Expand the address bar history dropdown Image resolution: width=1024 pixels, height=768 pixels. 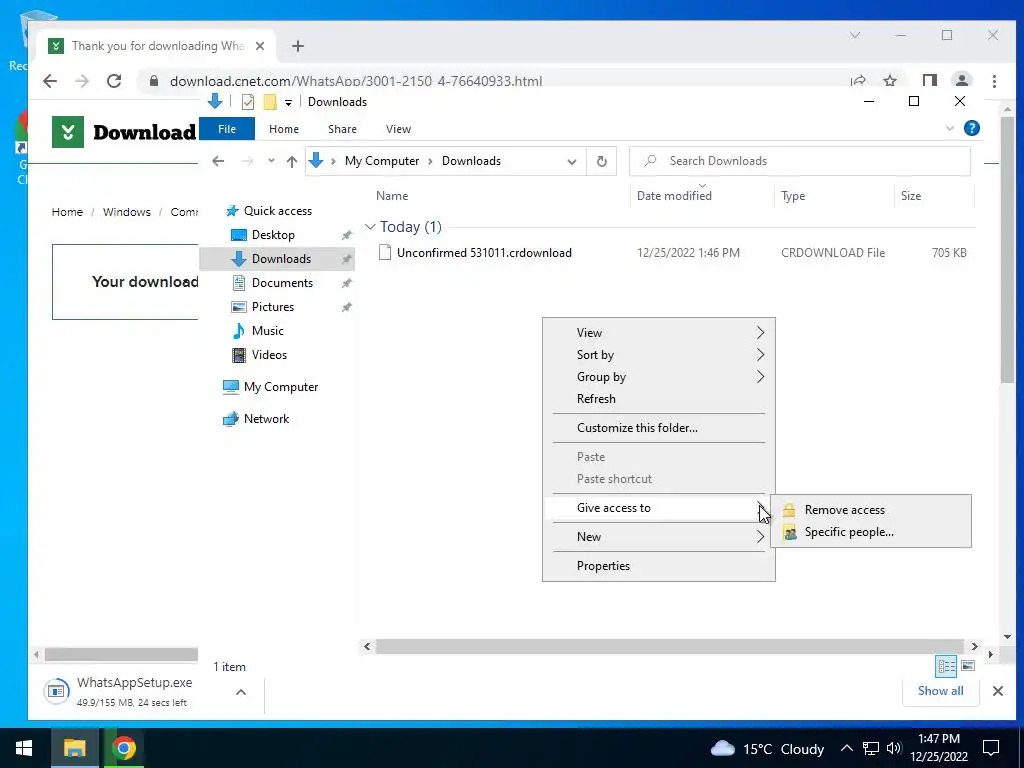pyautogui.click(x=571, y=161)
